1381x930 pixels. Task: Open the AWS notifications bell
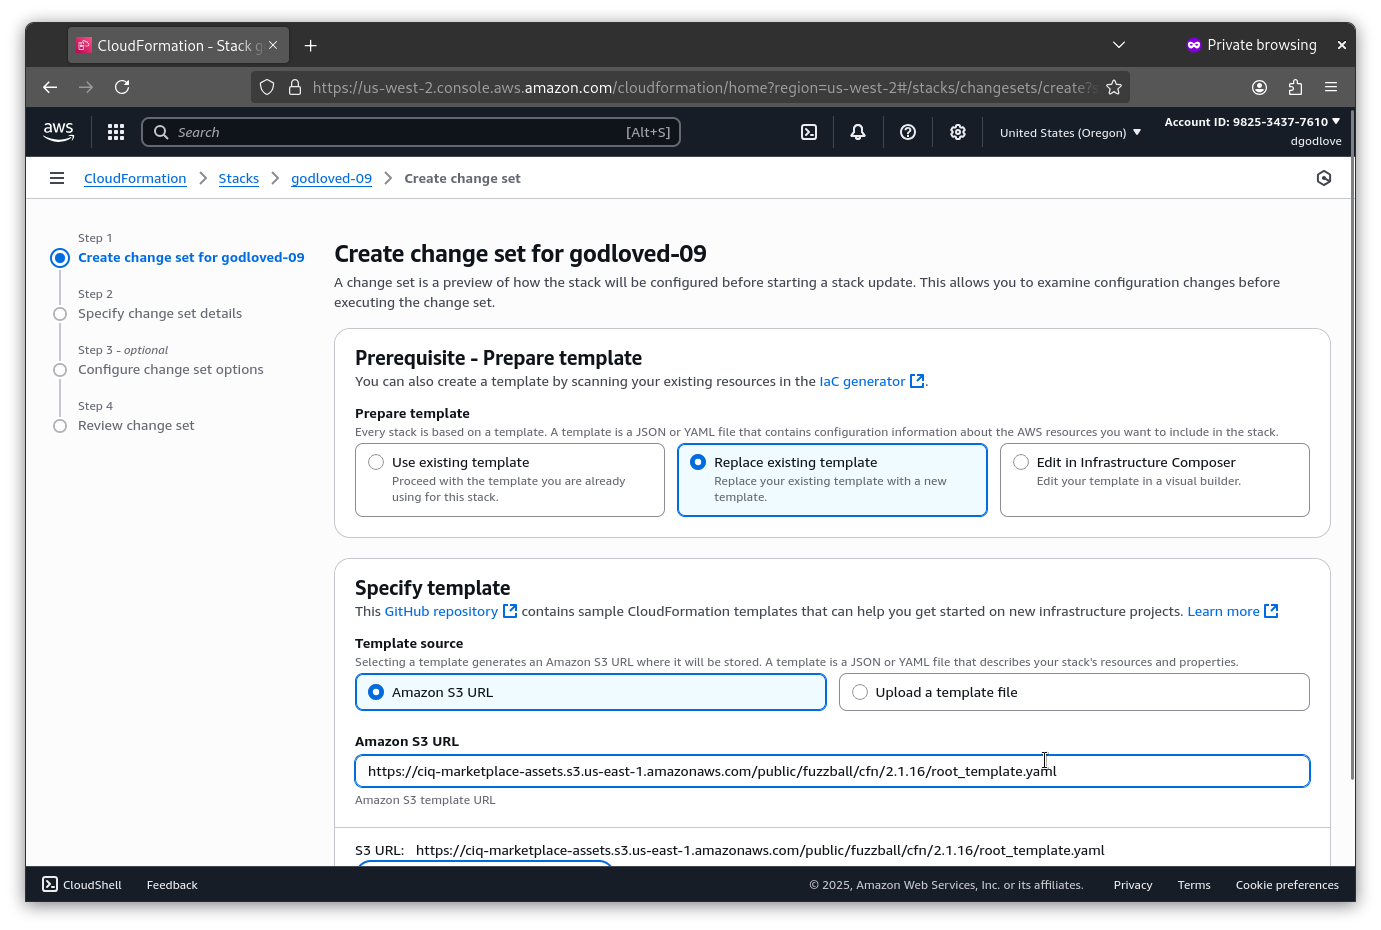click(x=857, y=131)
